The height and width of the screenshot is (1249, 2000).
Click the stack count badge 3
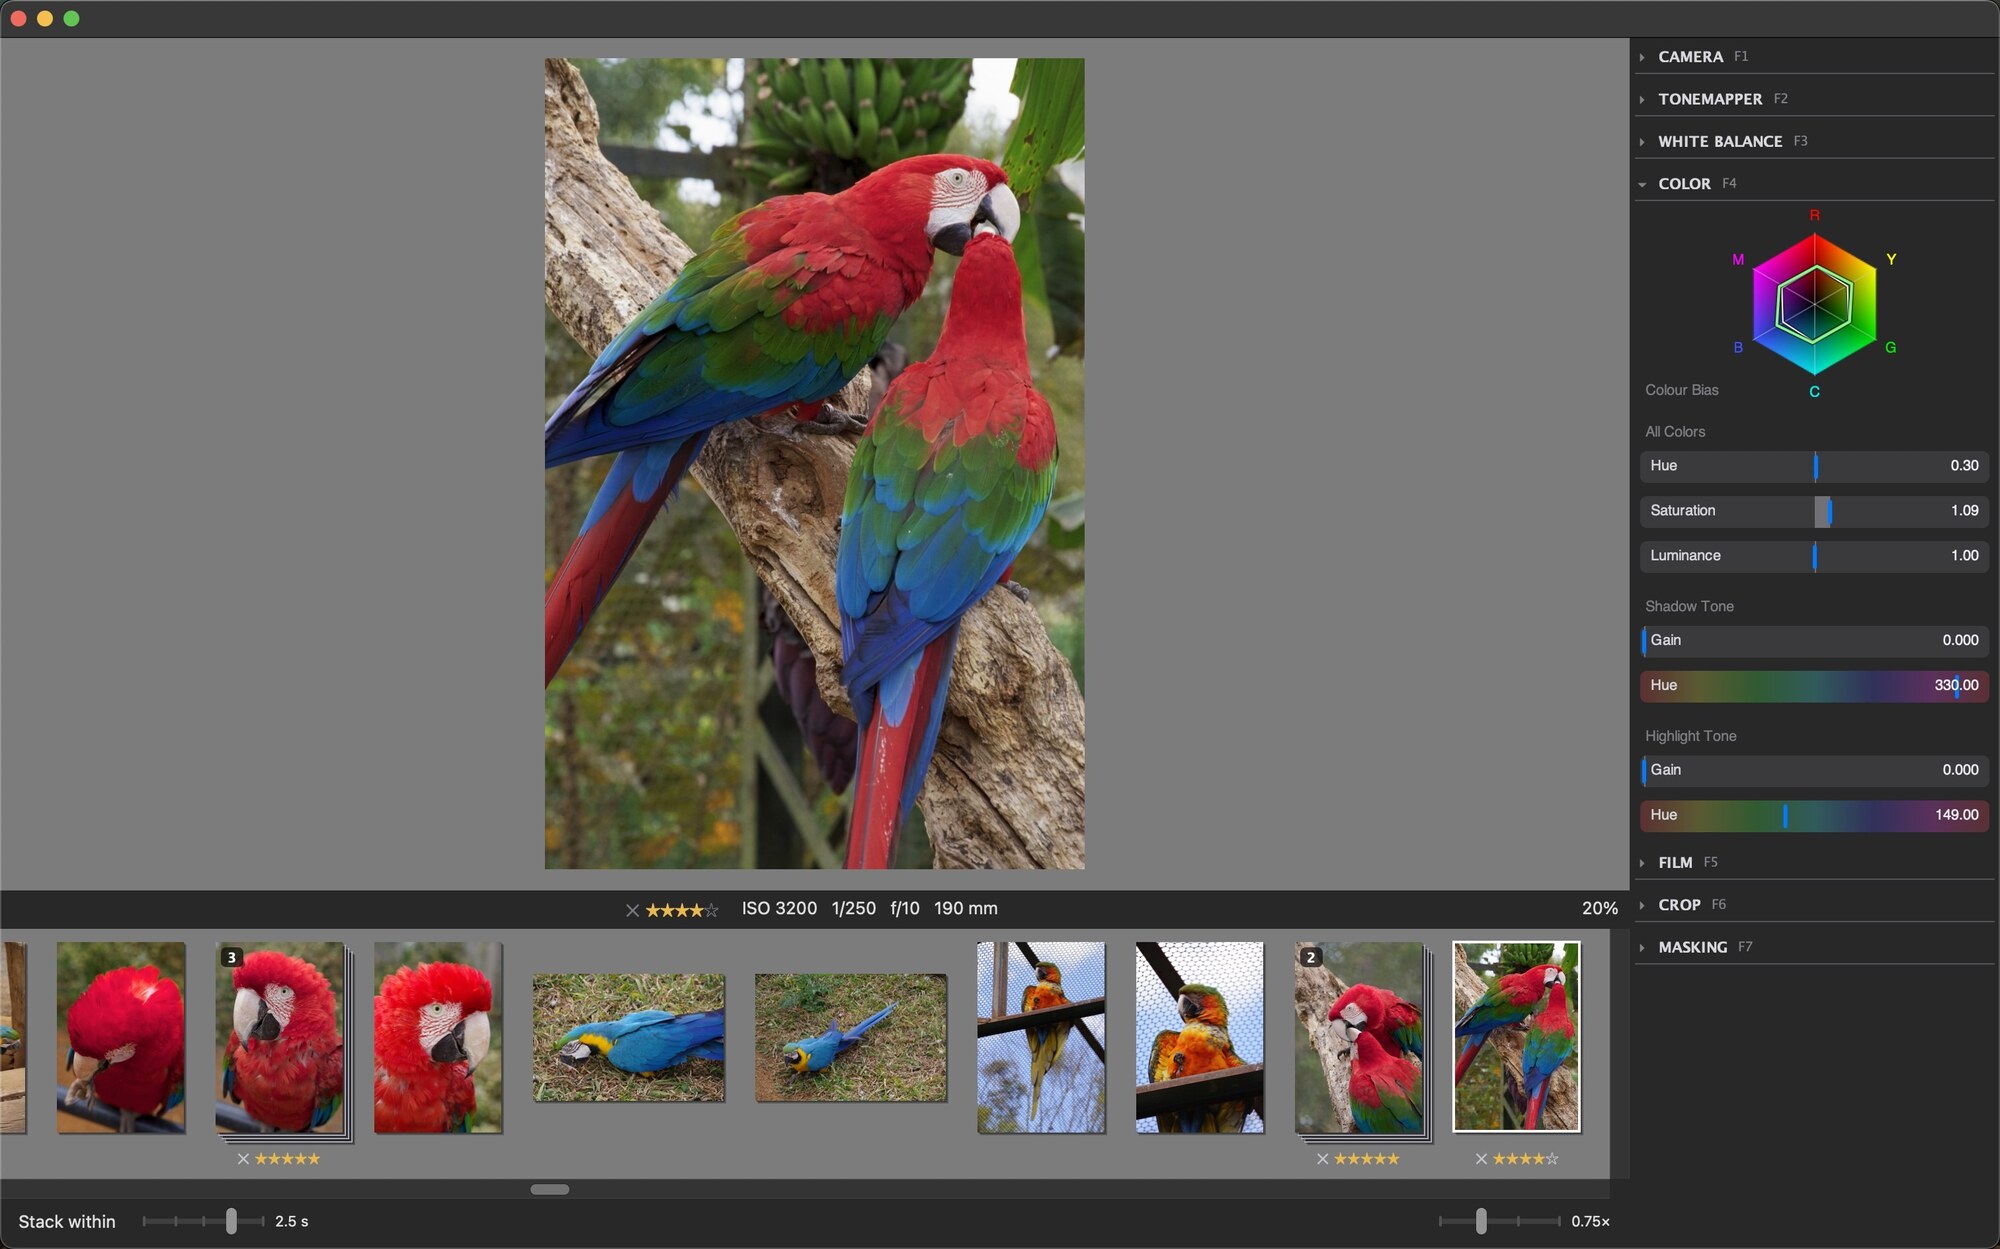(x=232, y=958)
